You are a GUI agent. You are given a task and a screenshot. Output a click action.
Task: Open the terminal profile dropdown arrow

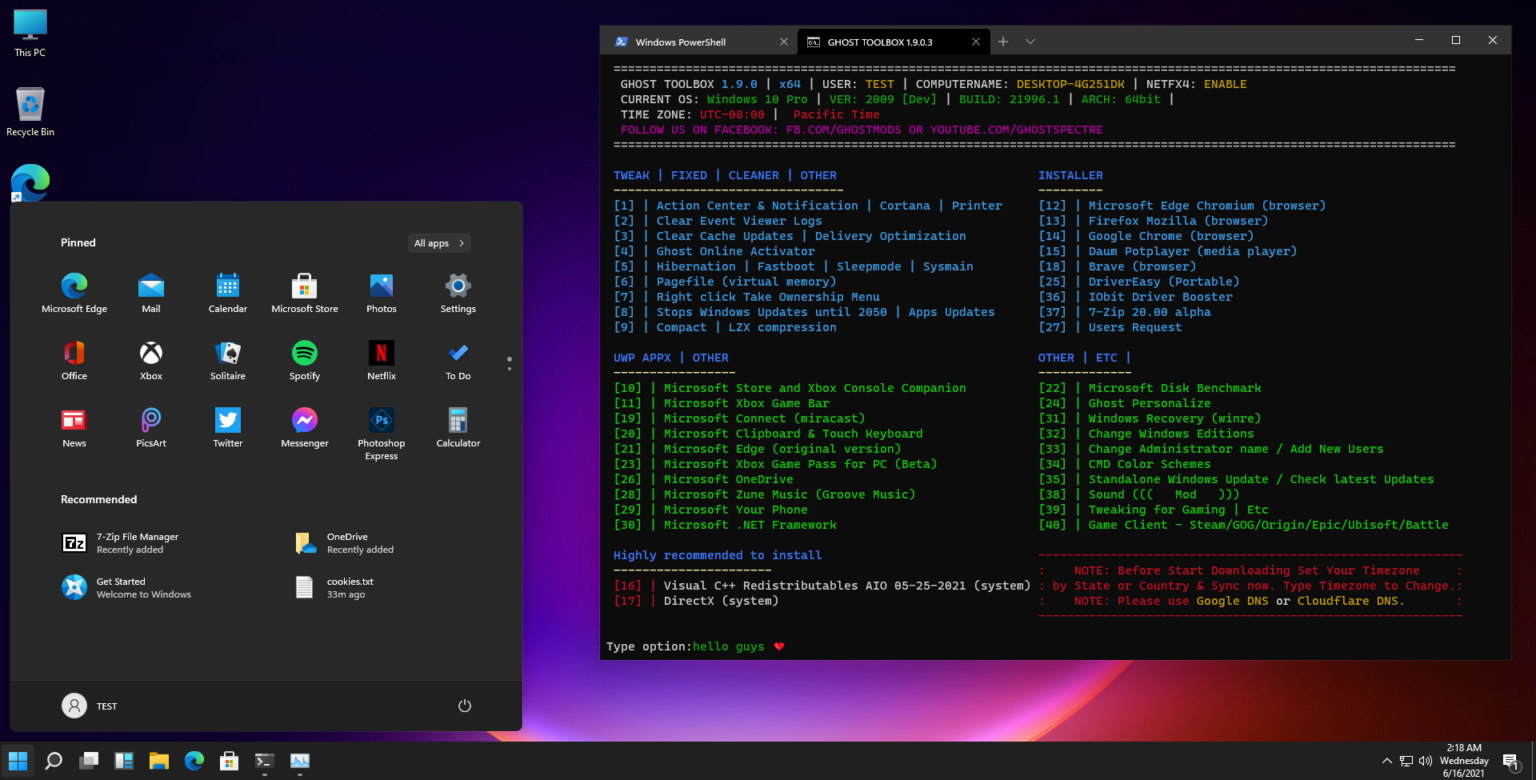(1030, 42)
